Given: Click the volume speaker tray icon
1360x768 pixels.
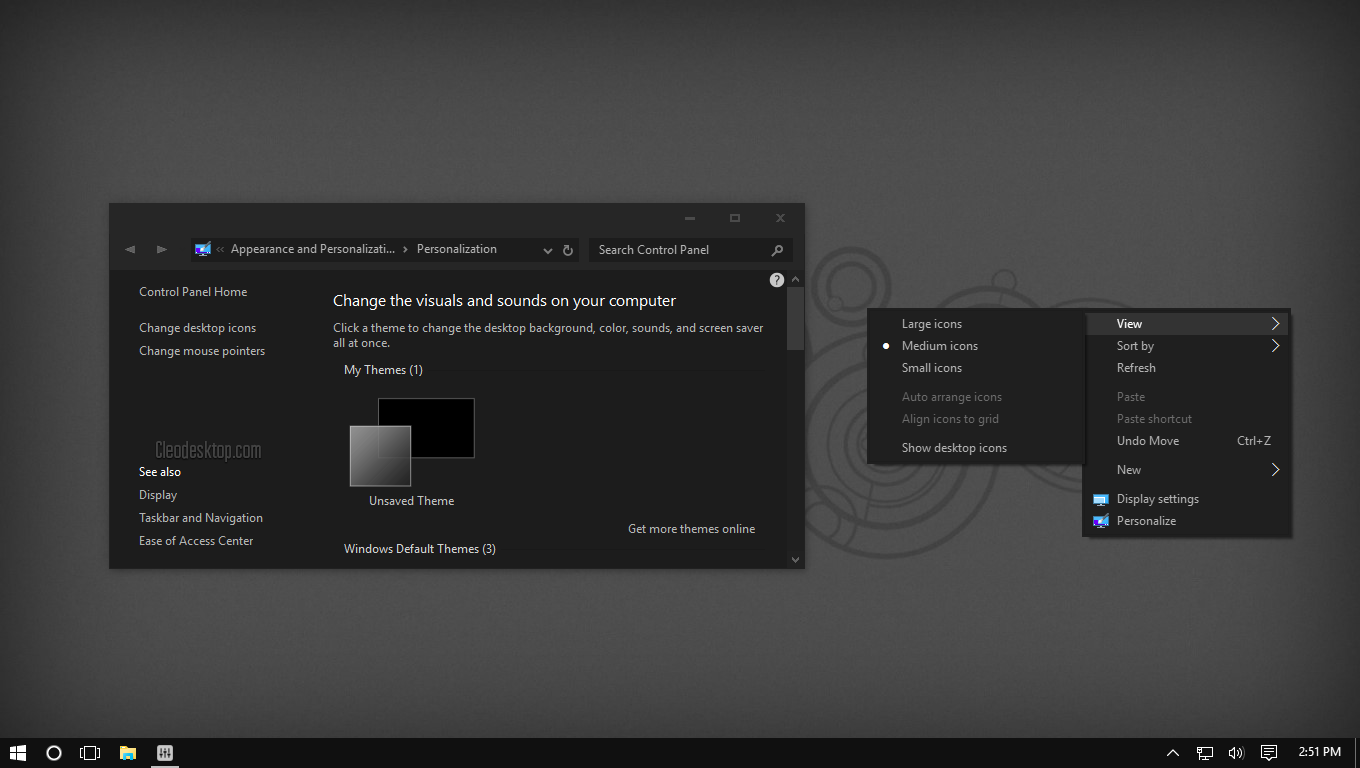Looking at the screenshot, I should pyautogui.click(x=1236, y=753).
